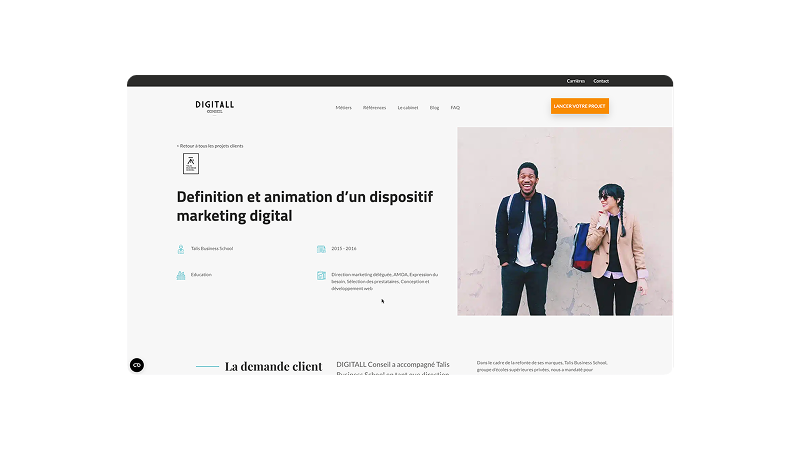Viewport: 800px width, 450px height.
Task: Click the Talis Business School label text
Action: [x=212, y=249]
